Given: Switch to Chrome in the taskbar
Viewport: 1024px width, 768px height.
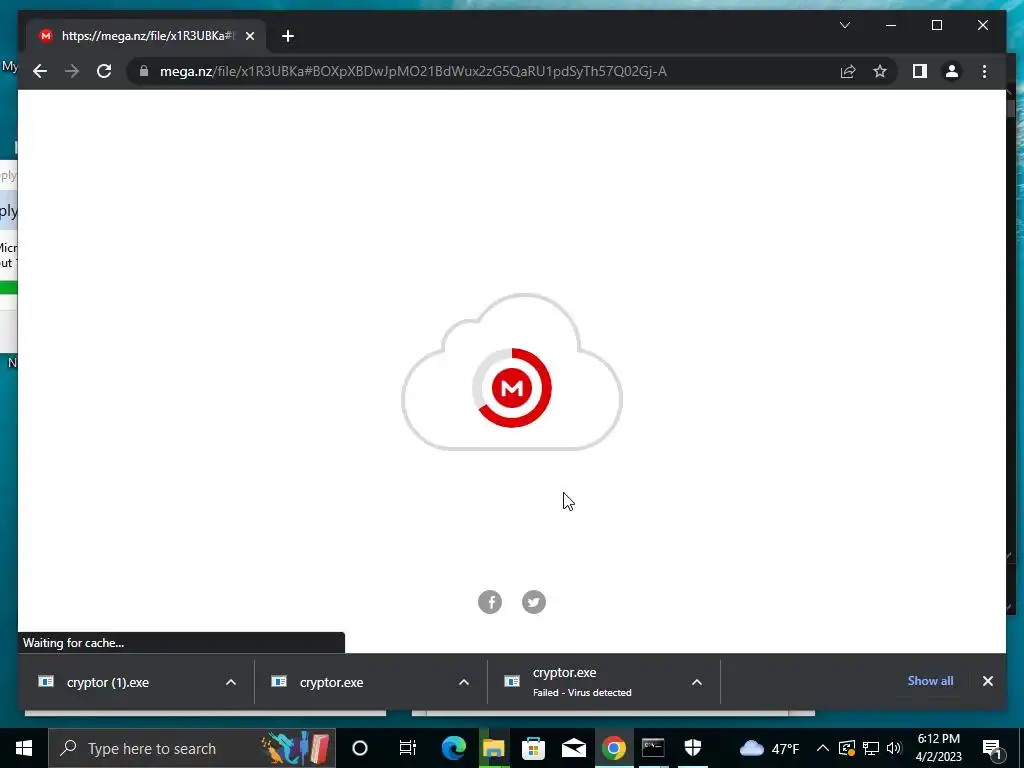Looking at the screenshot, I should tap(613, 748).
